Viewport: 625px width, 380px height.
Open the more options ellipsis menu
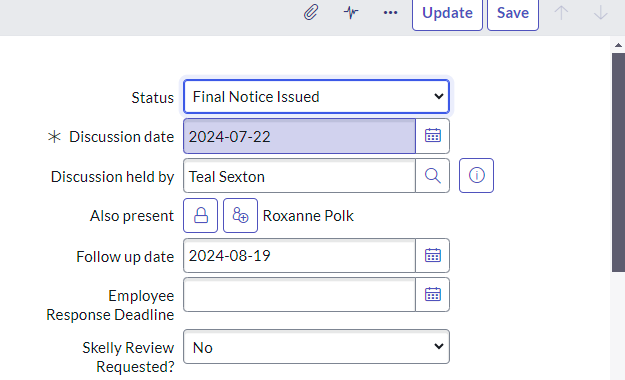(x=390, y=13)
